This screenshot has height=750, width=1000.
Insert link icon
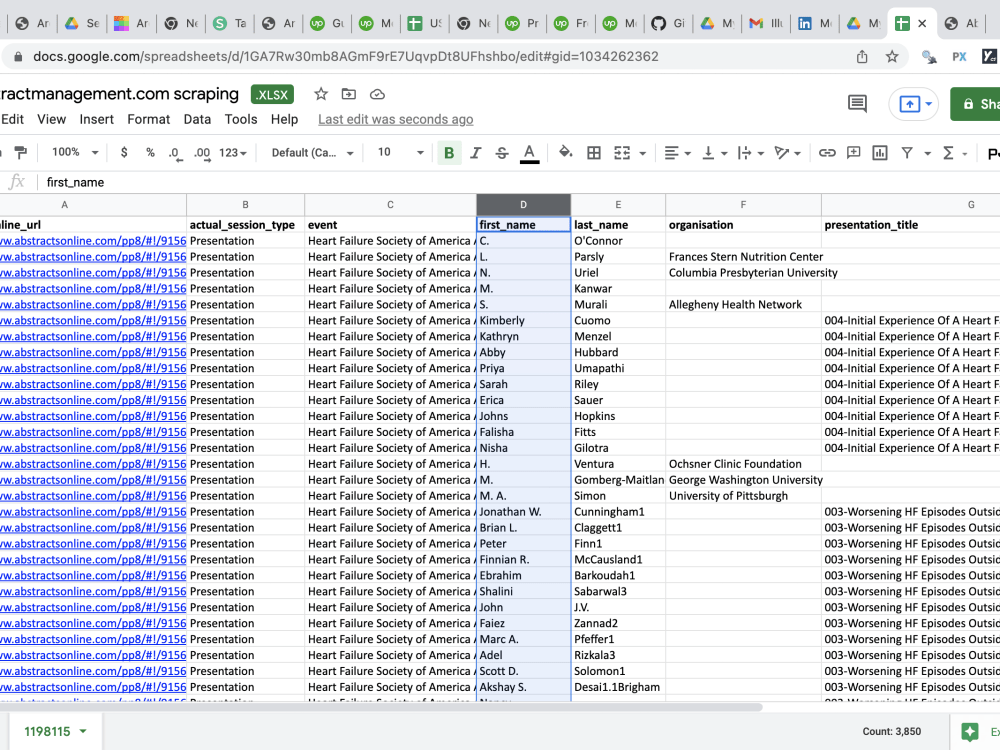[827, 152]
